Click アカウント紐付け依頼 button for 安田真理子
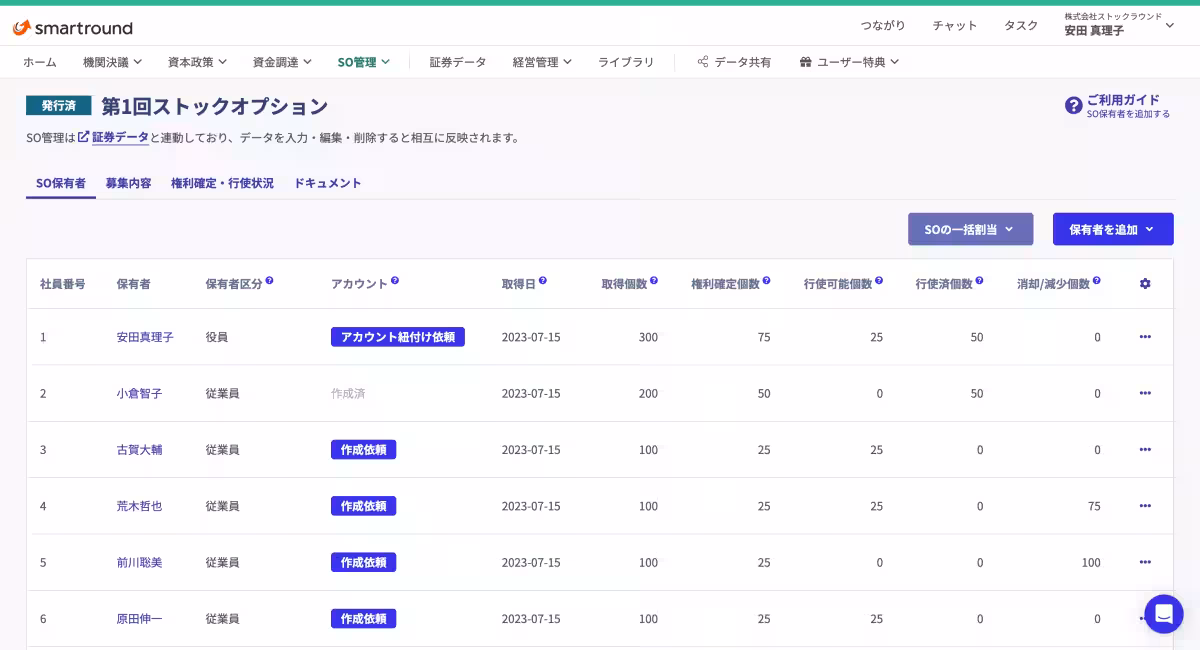1200x650 pixels. tap(398, 337)
